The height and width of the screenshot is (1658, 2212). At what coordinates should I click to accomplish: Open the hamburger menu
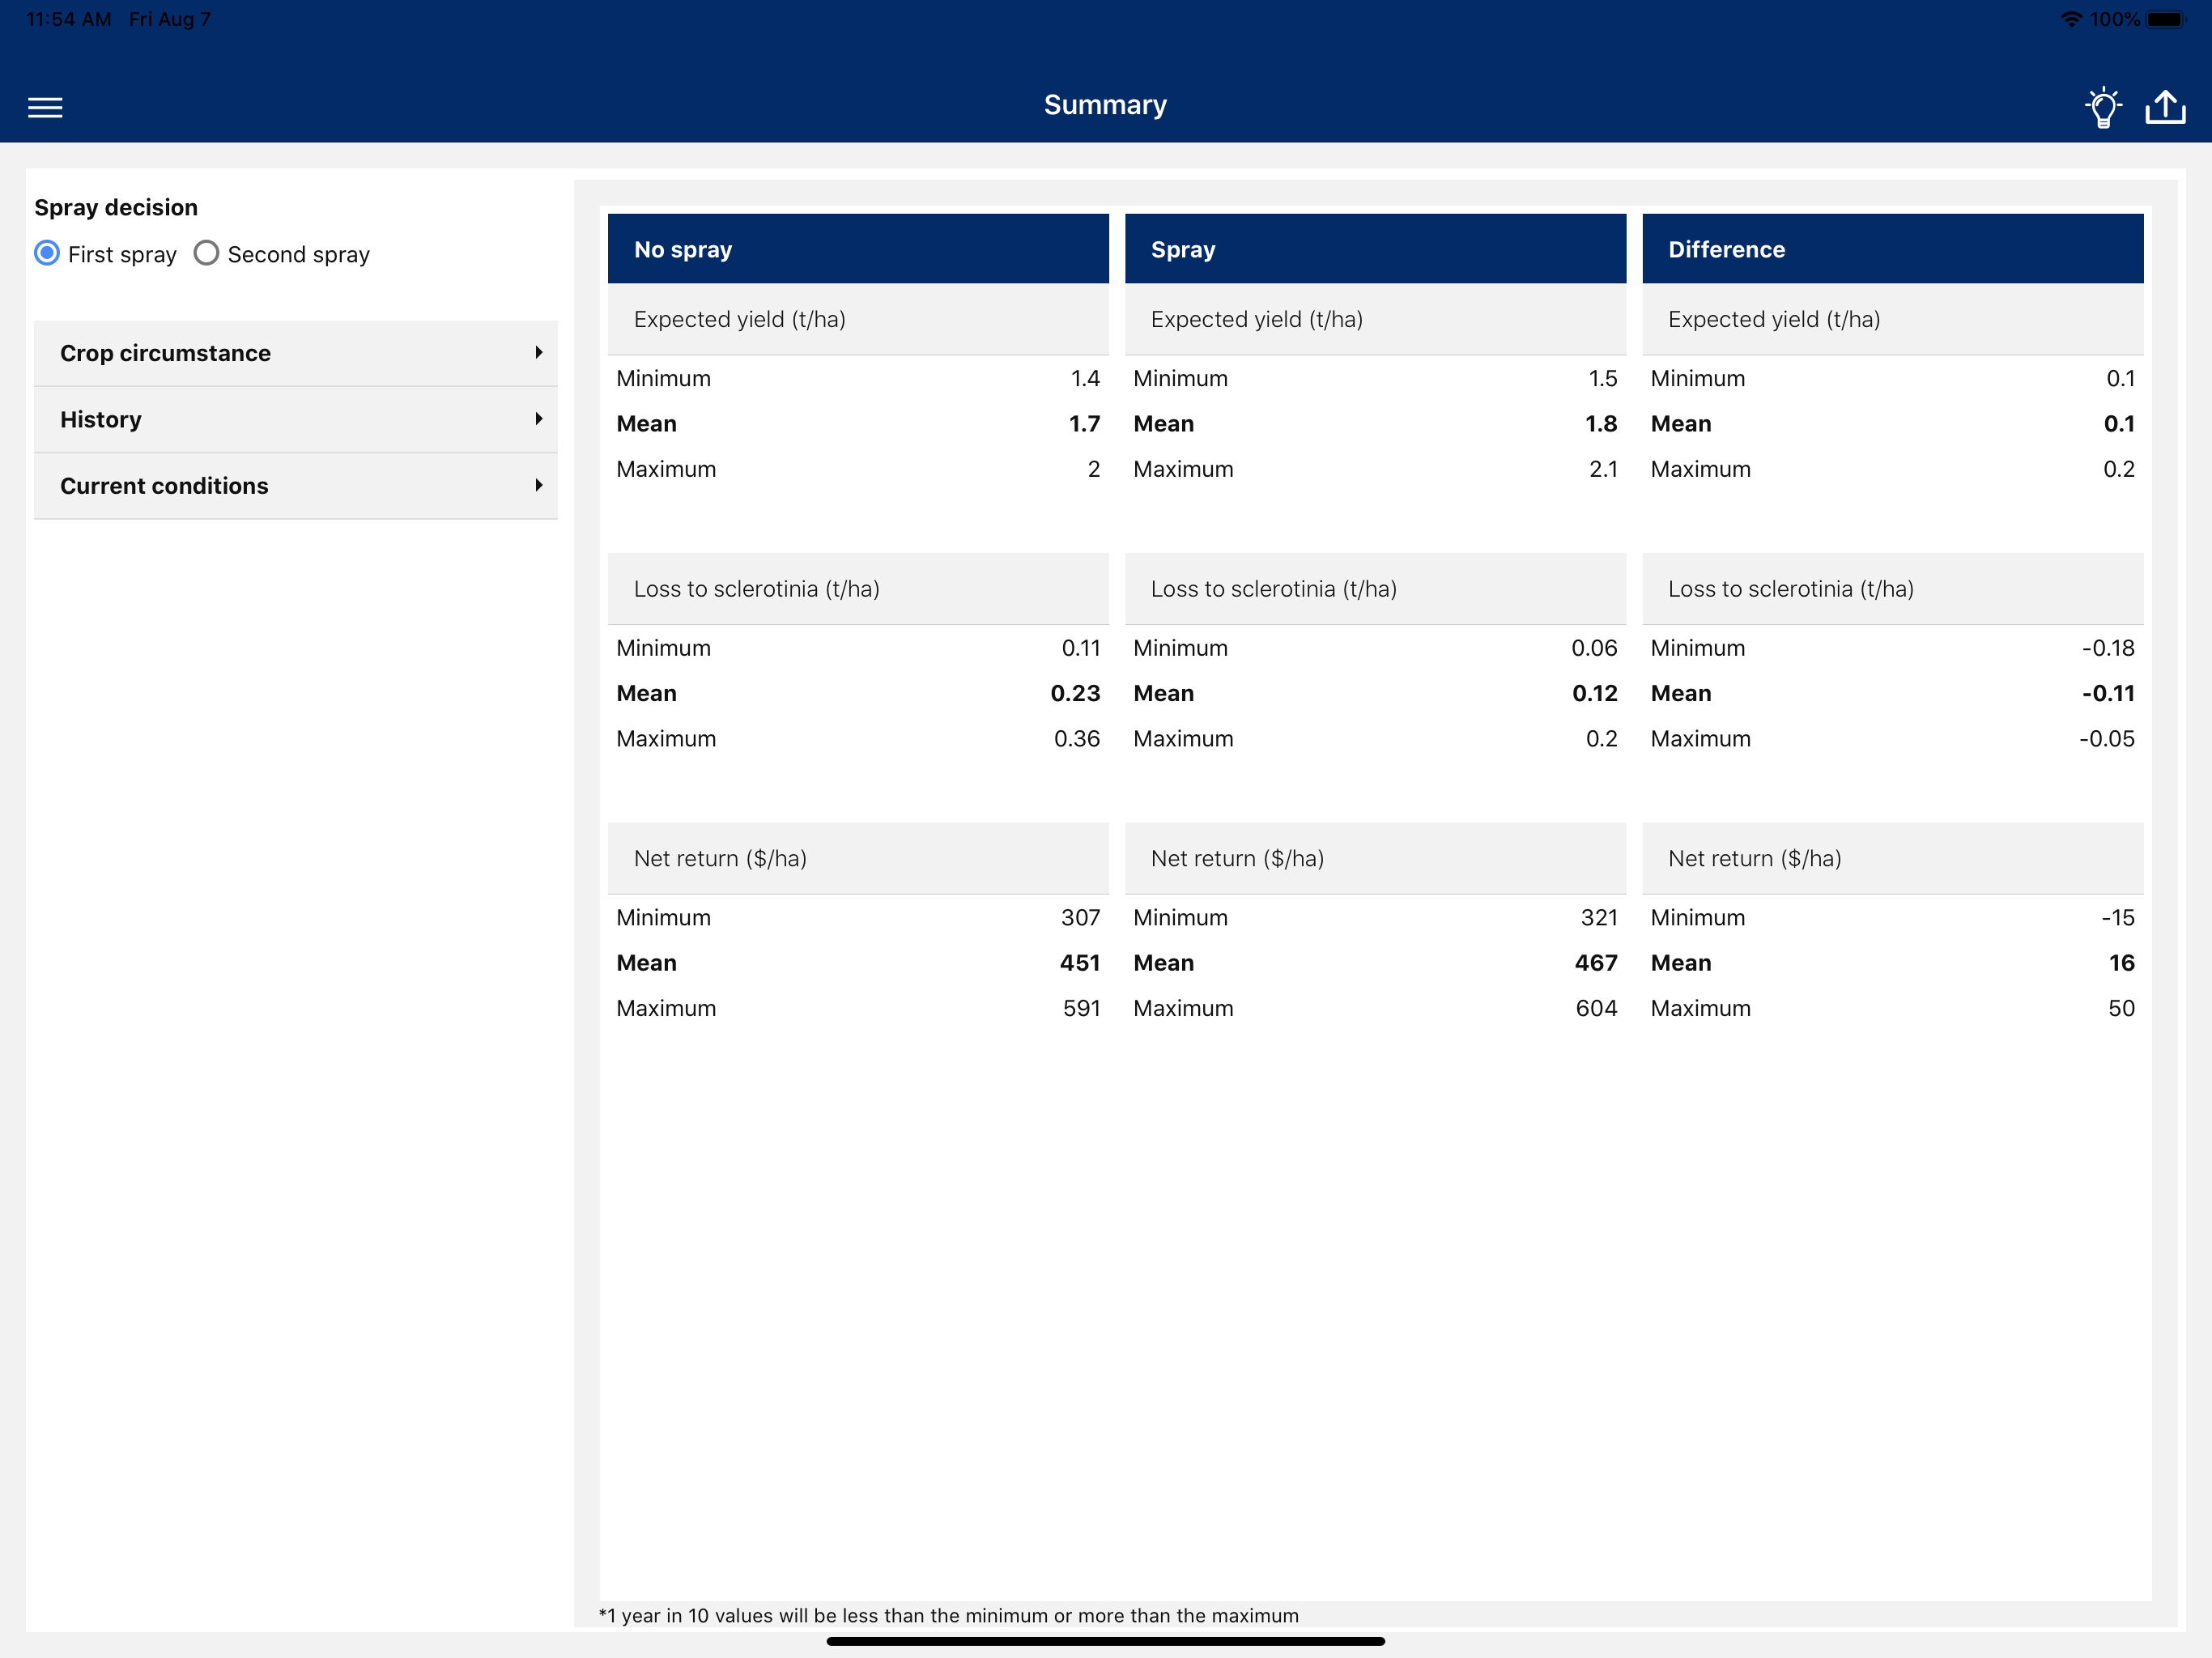click(45, 107)
